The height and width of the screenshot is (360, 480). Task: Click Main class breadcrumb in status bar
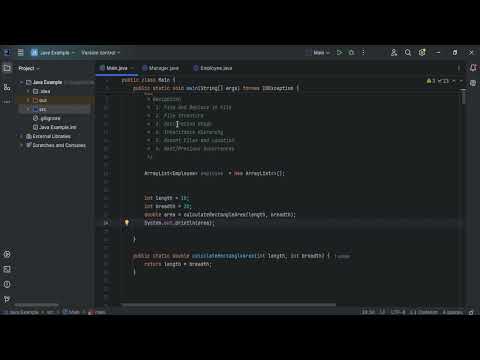coord(71,312)
